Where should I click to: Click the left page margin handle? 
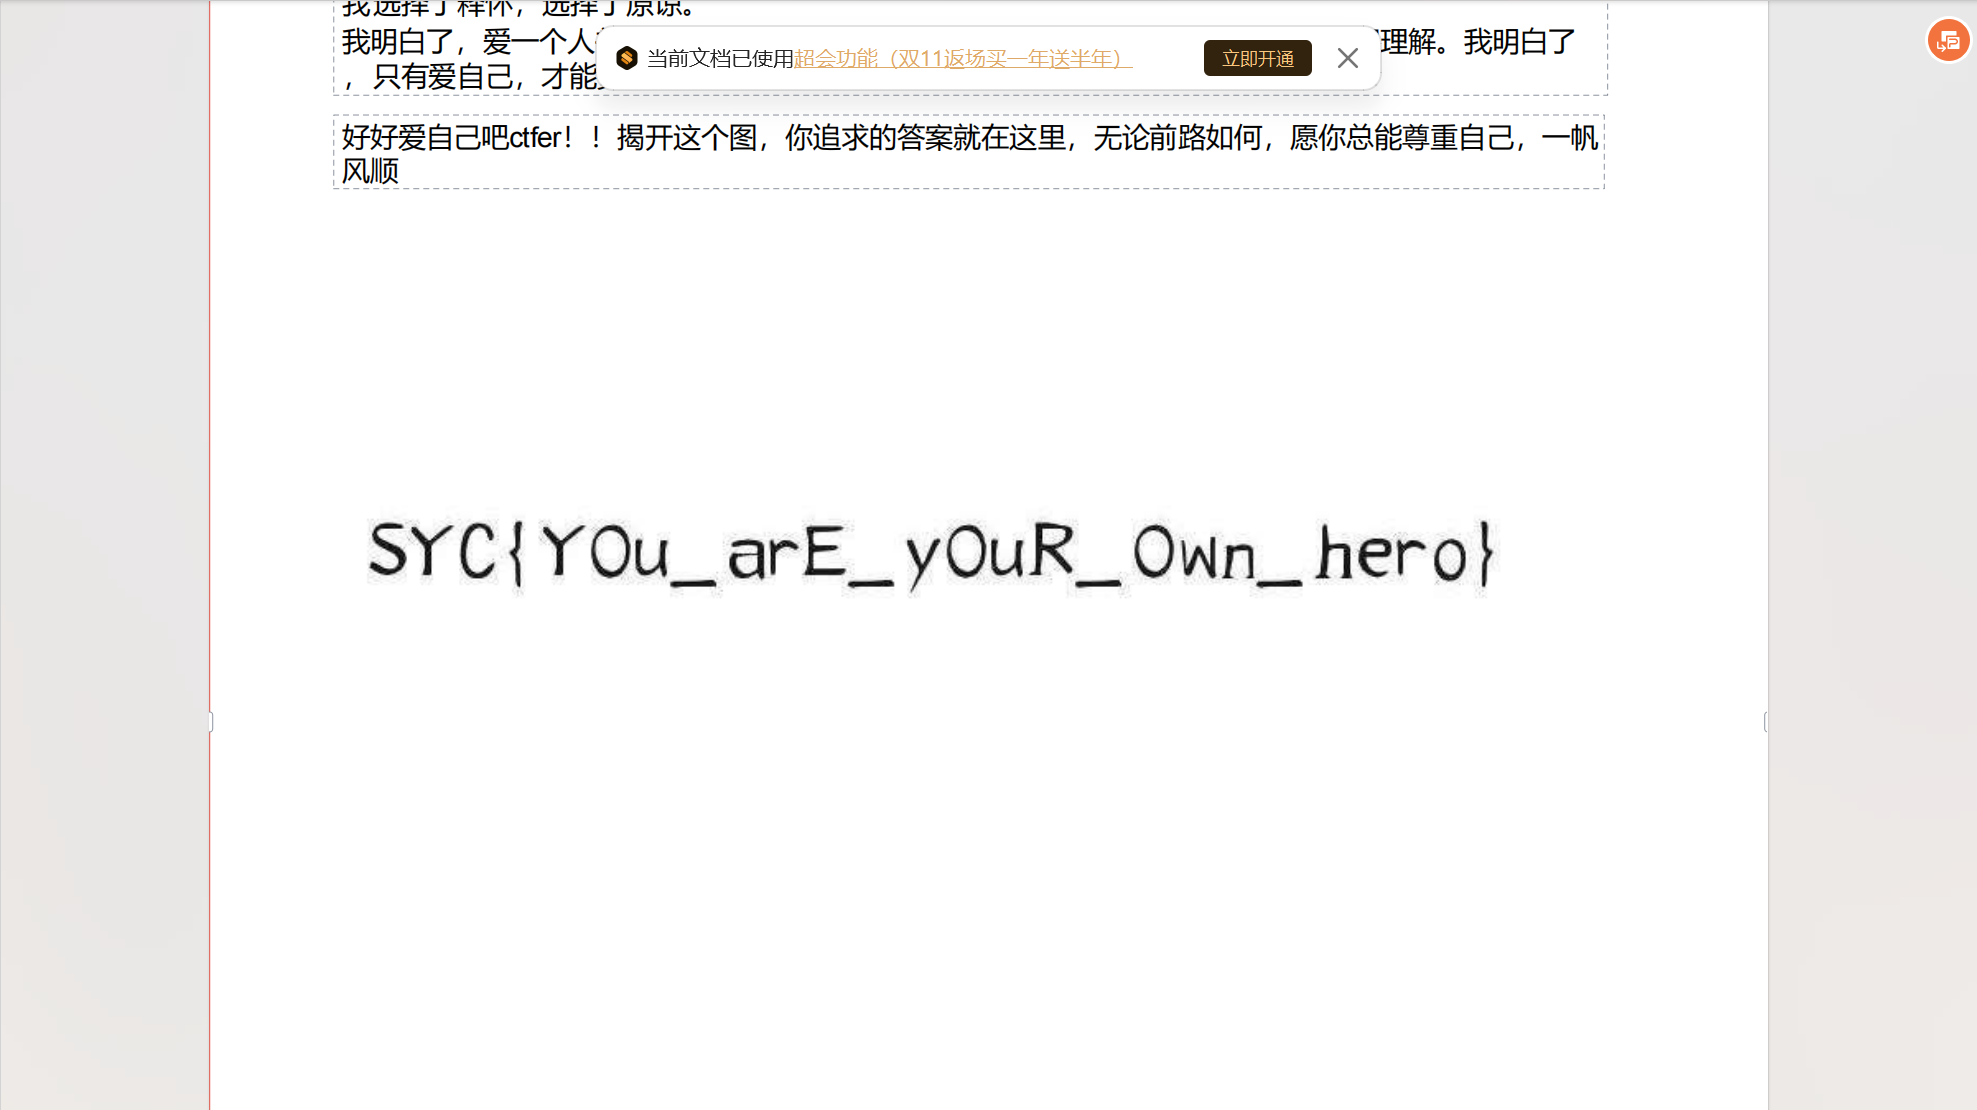tap(211, 722)
